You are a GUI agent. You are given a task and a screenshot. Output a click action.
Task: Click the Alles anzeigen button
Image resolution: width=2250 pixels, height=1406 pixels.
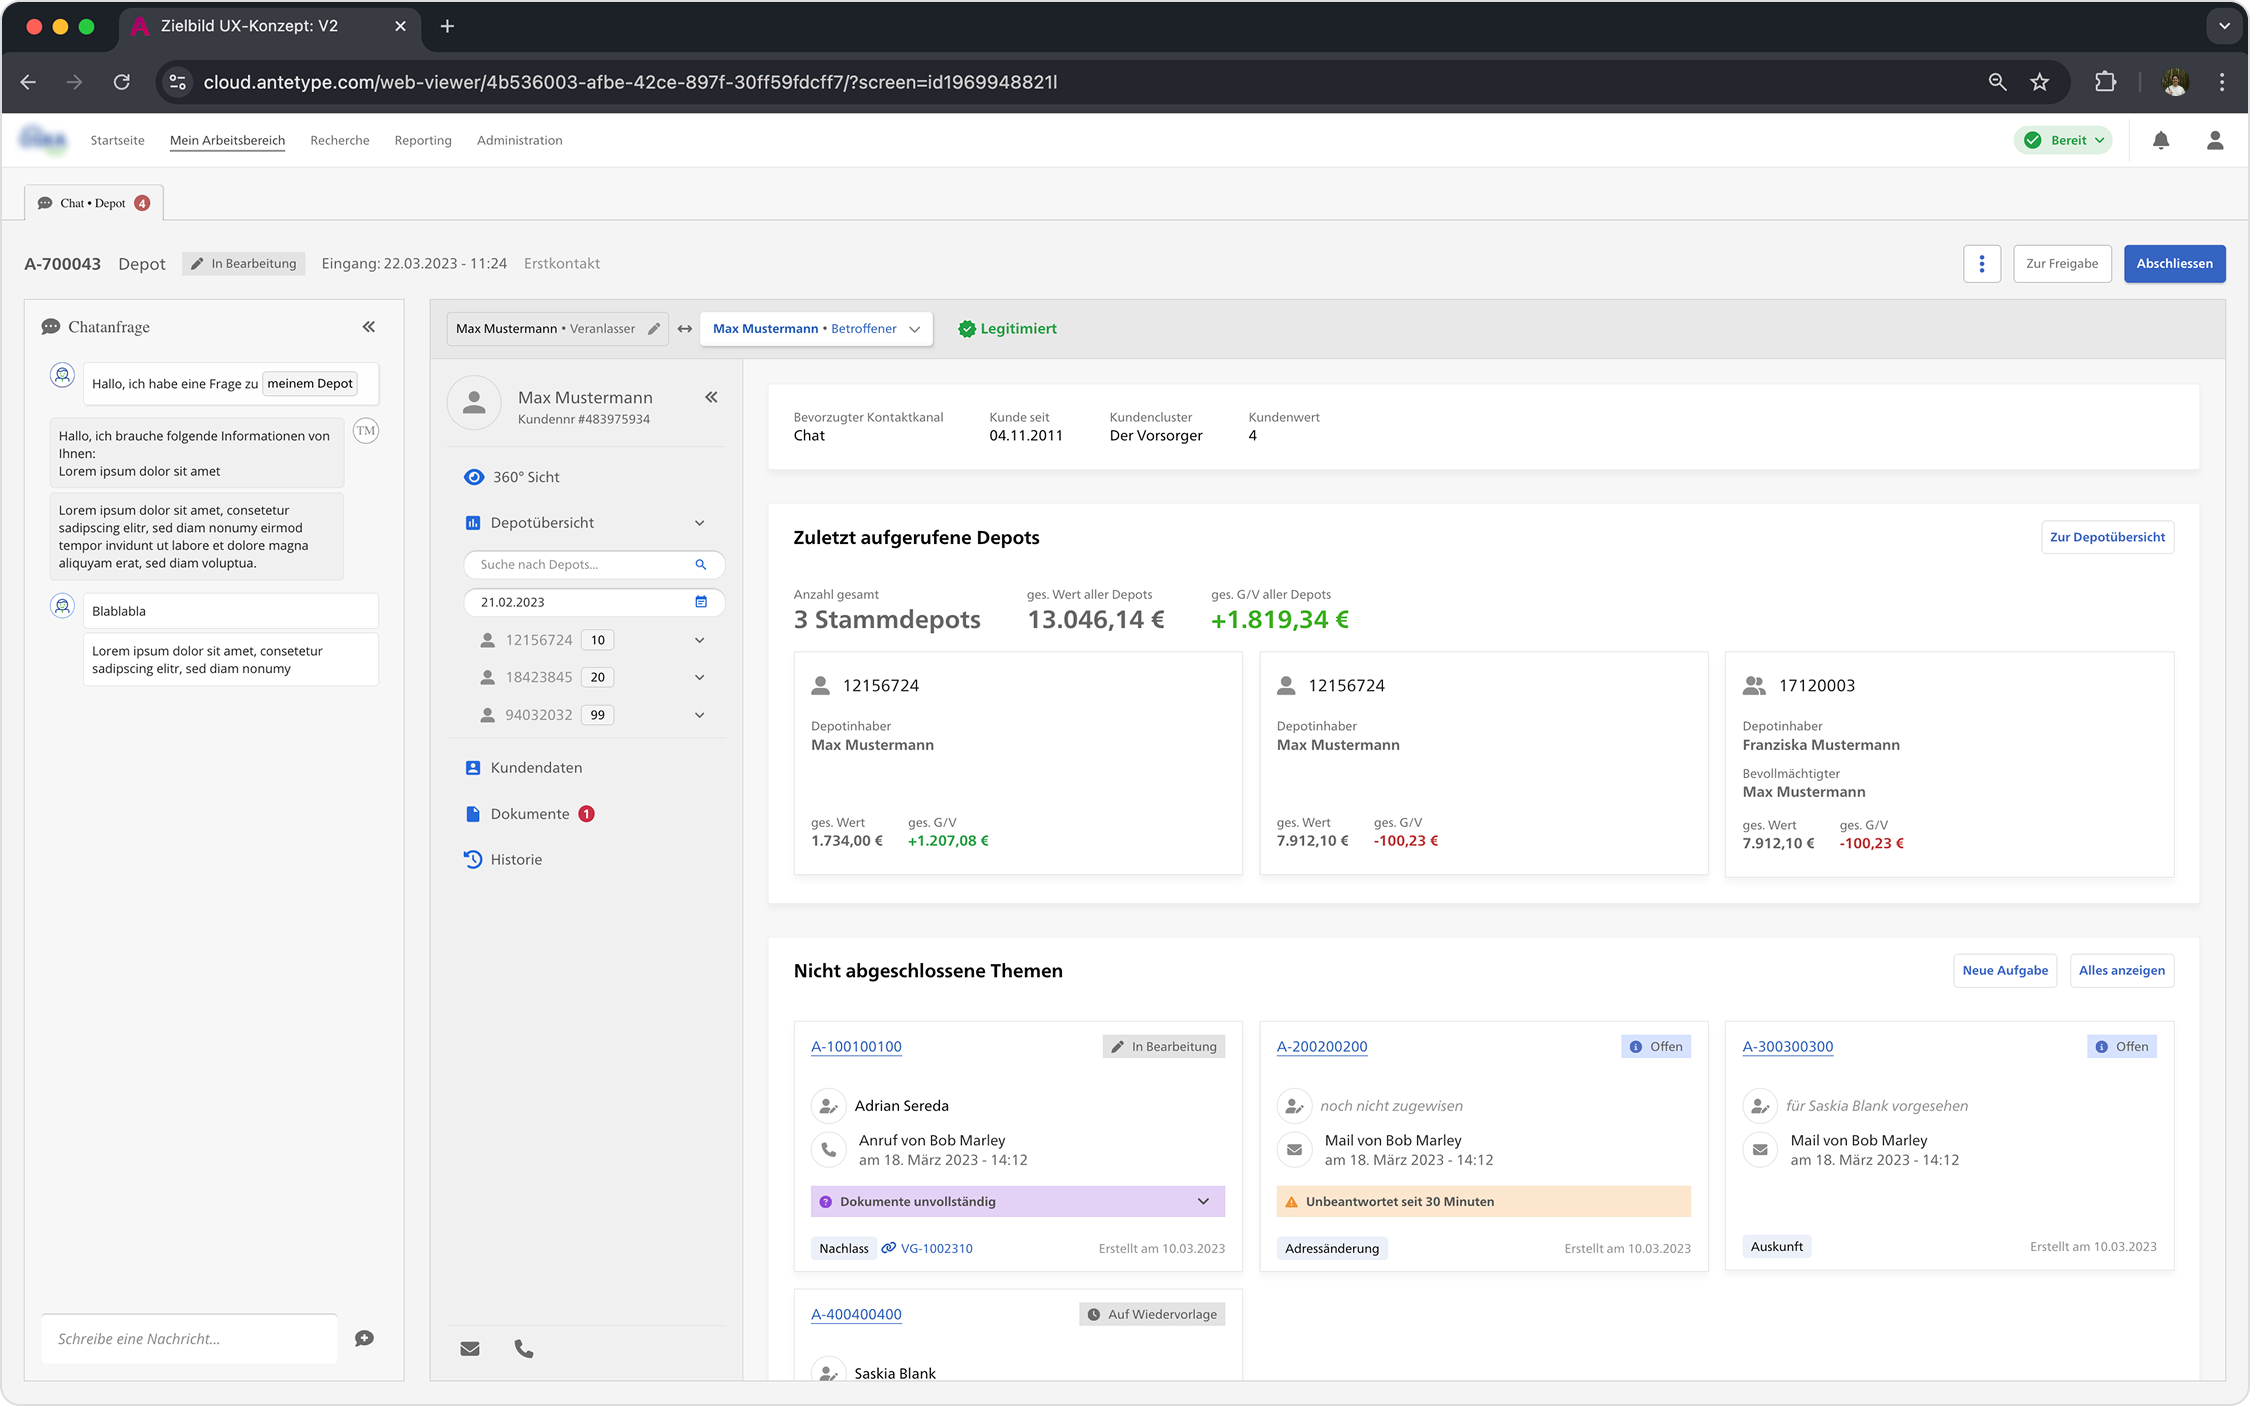tap(2122, 970)
